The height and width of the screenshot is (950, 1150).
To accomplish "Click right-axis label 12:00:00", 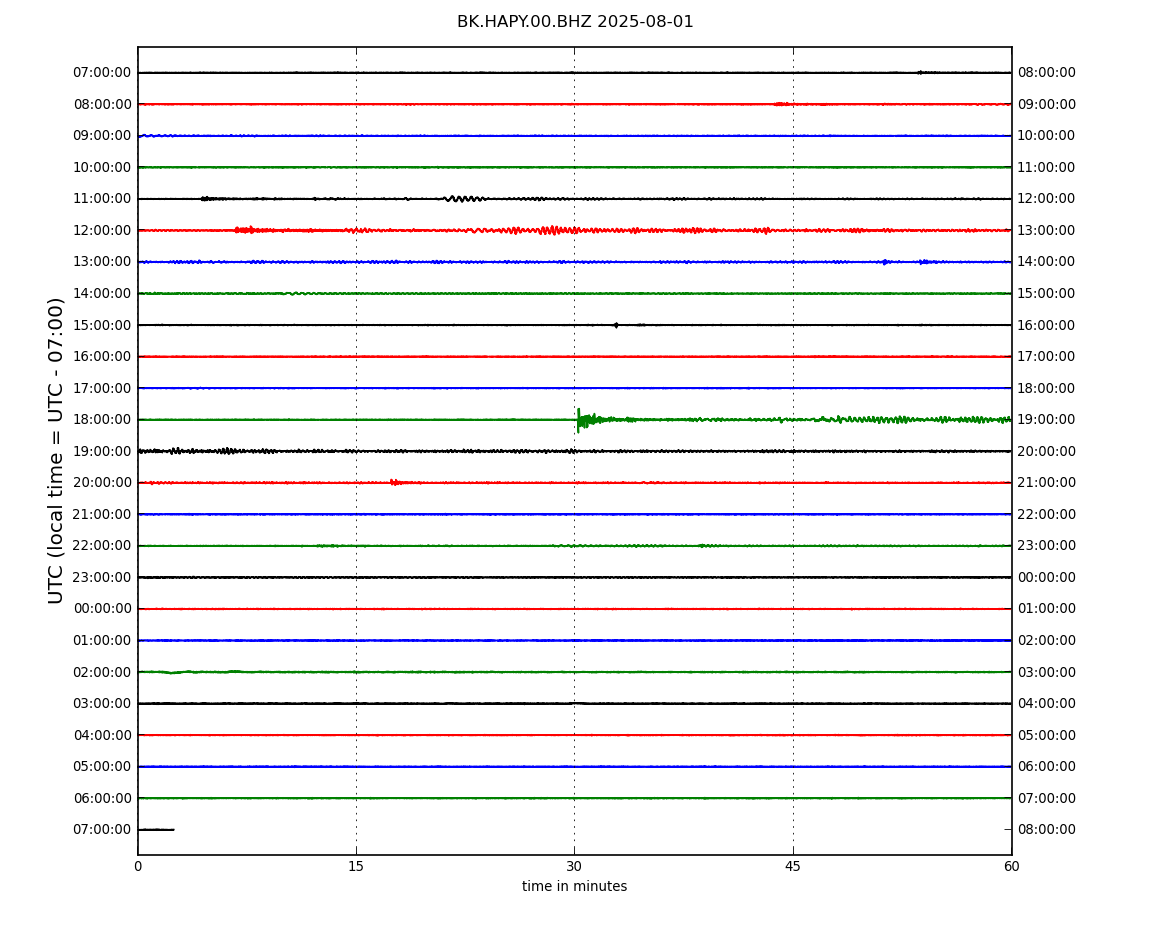I will click(x=1047, y=199).
